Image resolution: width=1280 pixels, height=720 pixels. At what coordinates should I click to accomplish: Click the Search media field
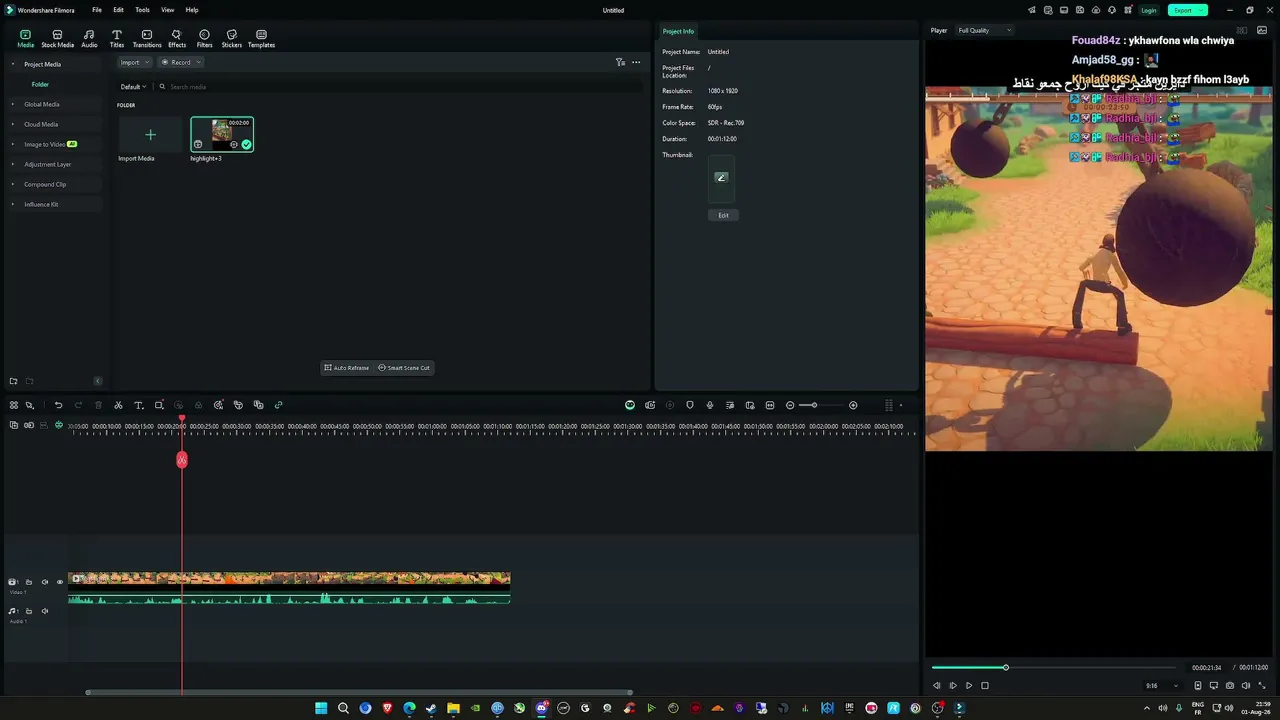pos(400,87)
